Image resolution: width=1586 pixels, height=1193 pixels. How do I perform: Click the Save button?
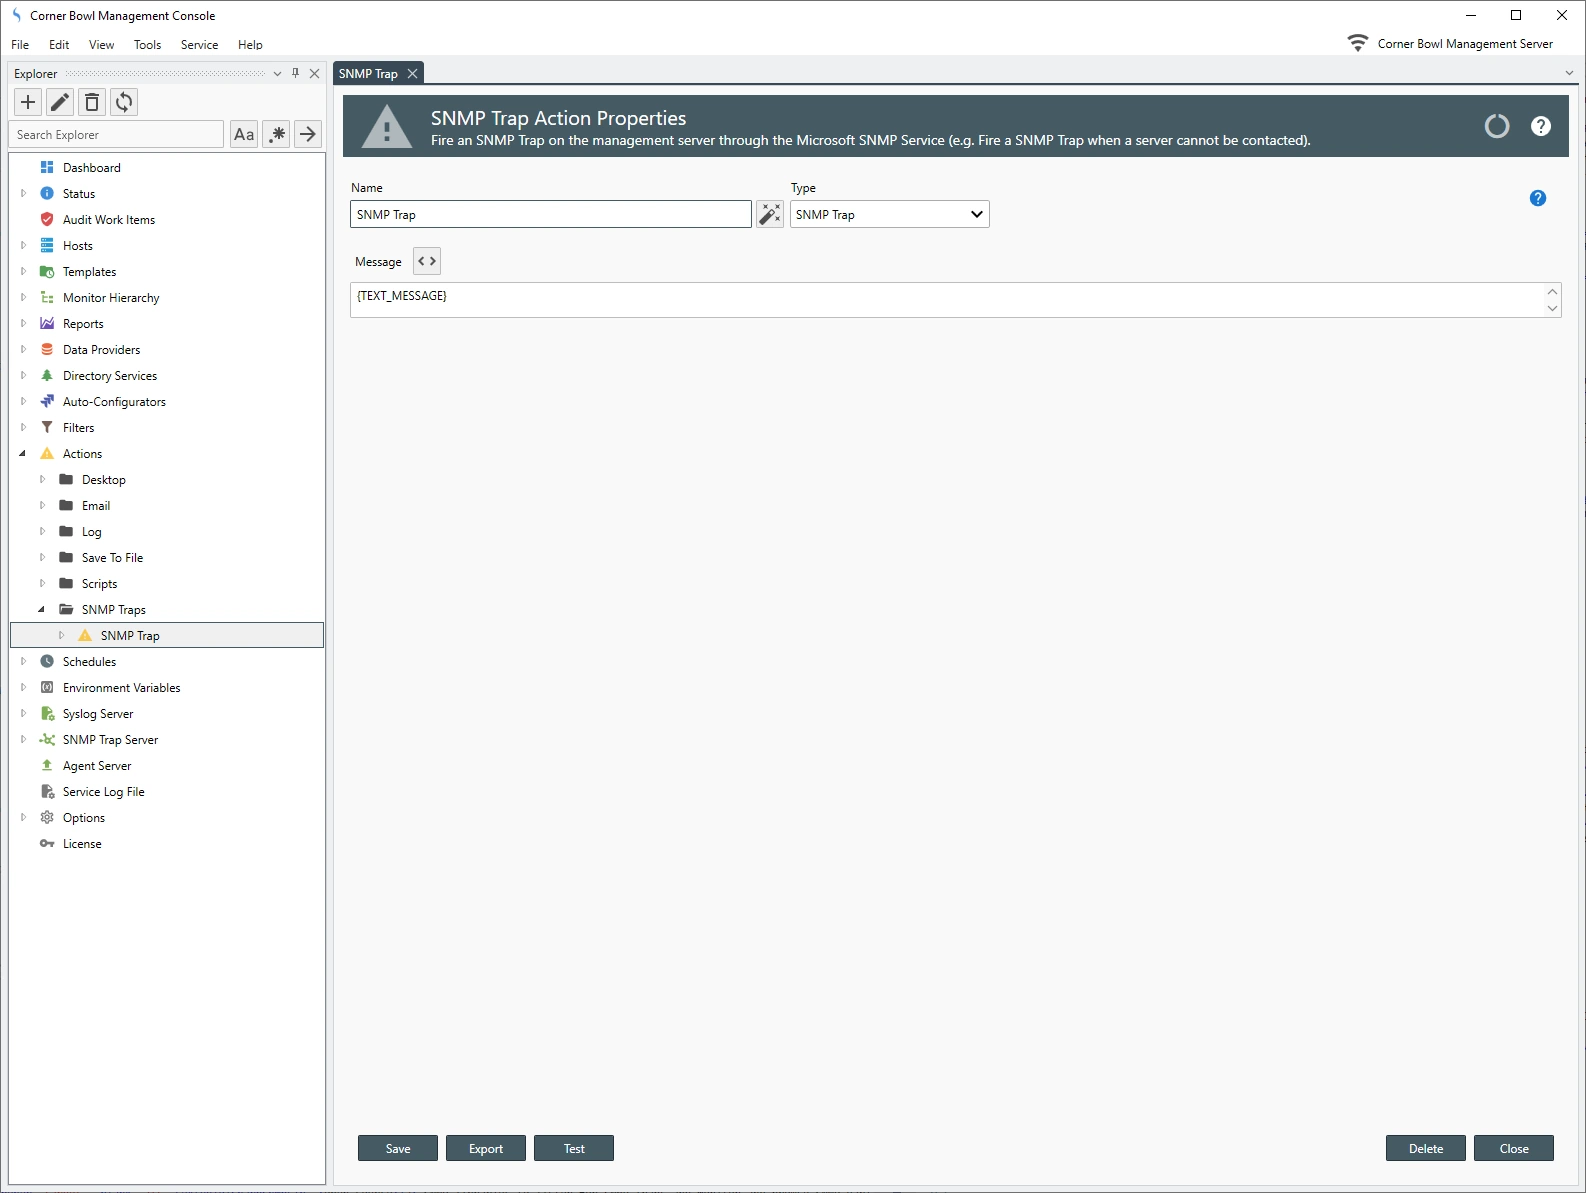[x=397, y=1148]
